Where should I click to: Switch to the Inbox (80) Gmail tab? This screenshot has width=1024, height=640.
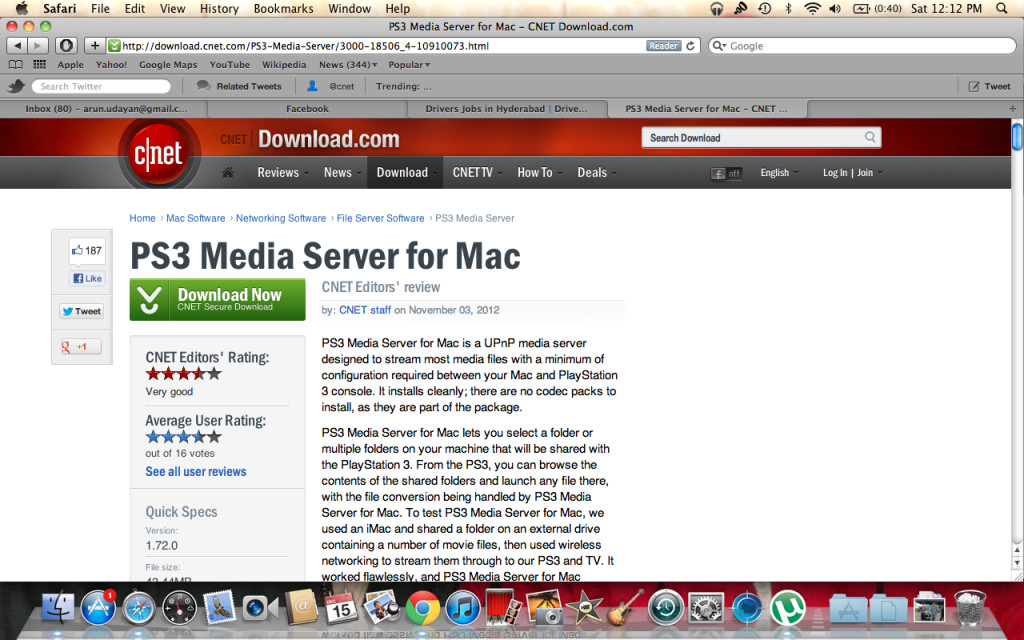click(106, 108)
